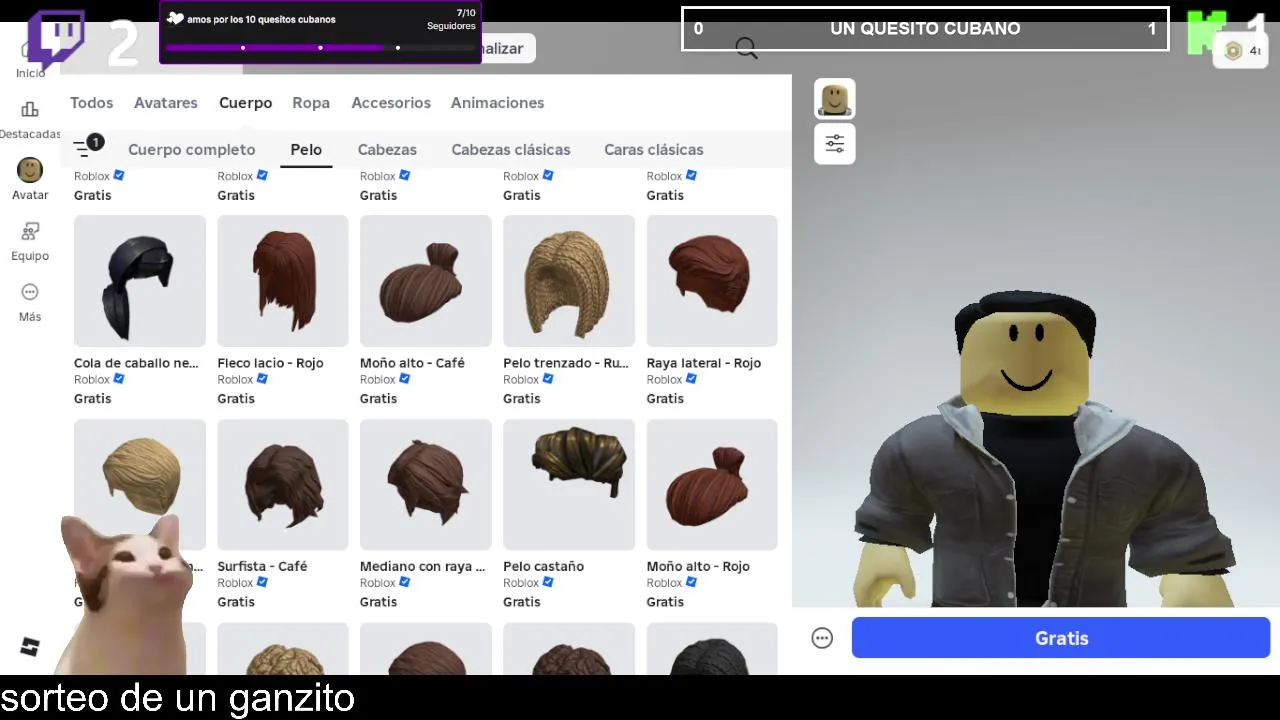This screenshot has width=1280, height=720.
Task: Select the Cabezas clásicas subcategory
Action: [511, 150]
